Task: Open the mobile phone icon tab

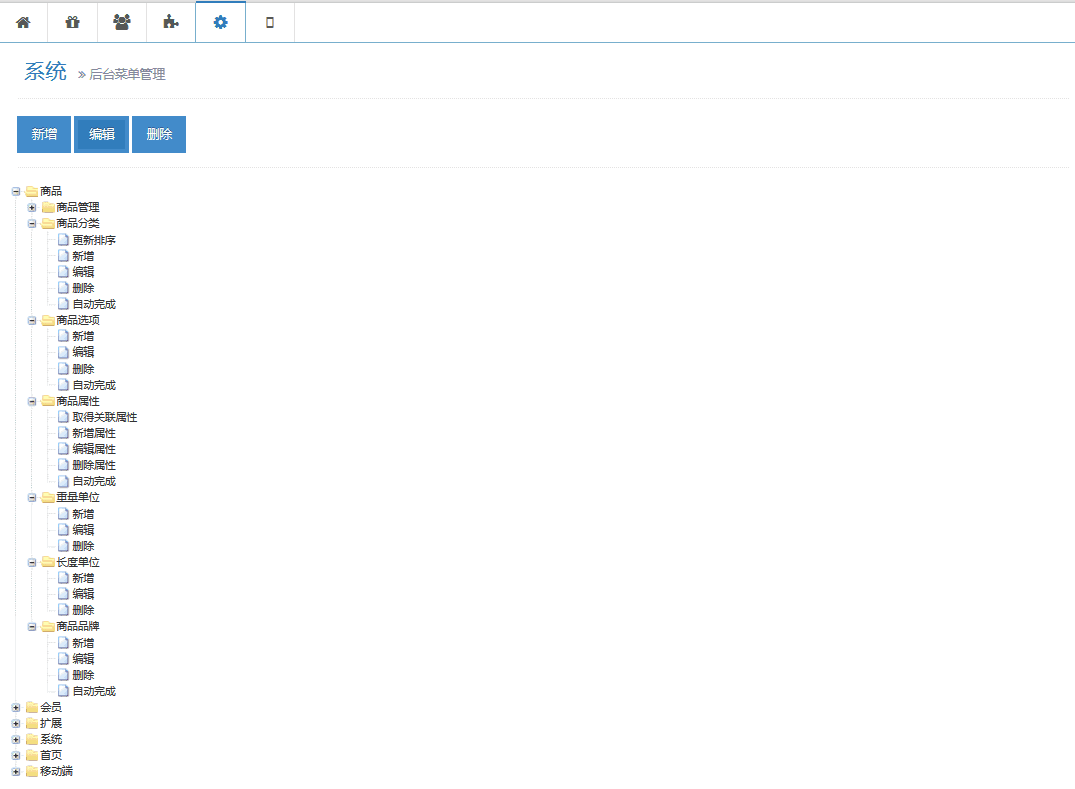Action: click(x=270, y=22)
